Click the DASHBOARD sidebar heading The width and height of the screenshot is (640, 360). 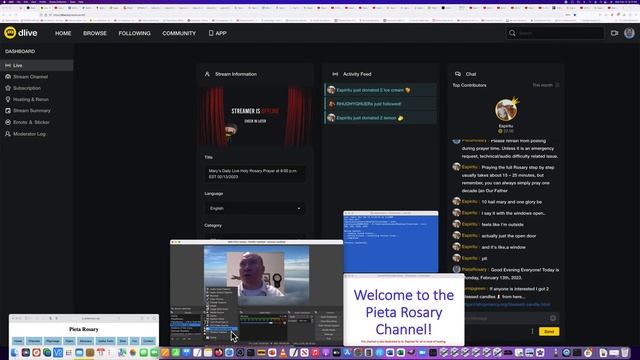pyautogui.click(x=20, y=51)
